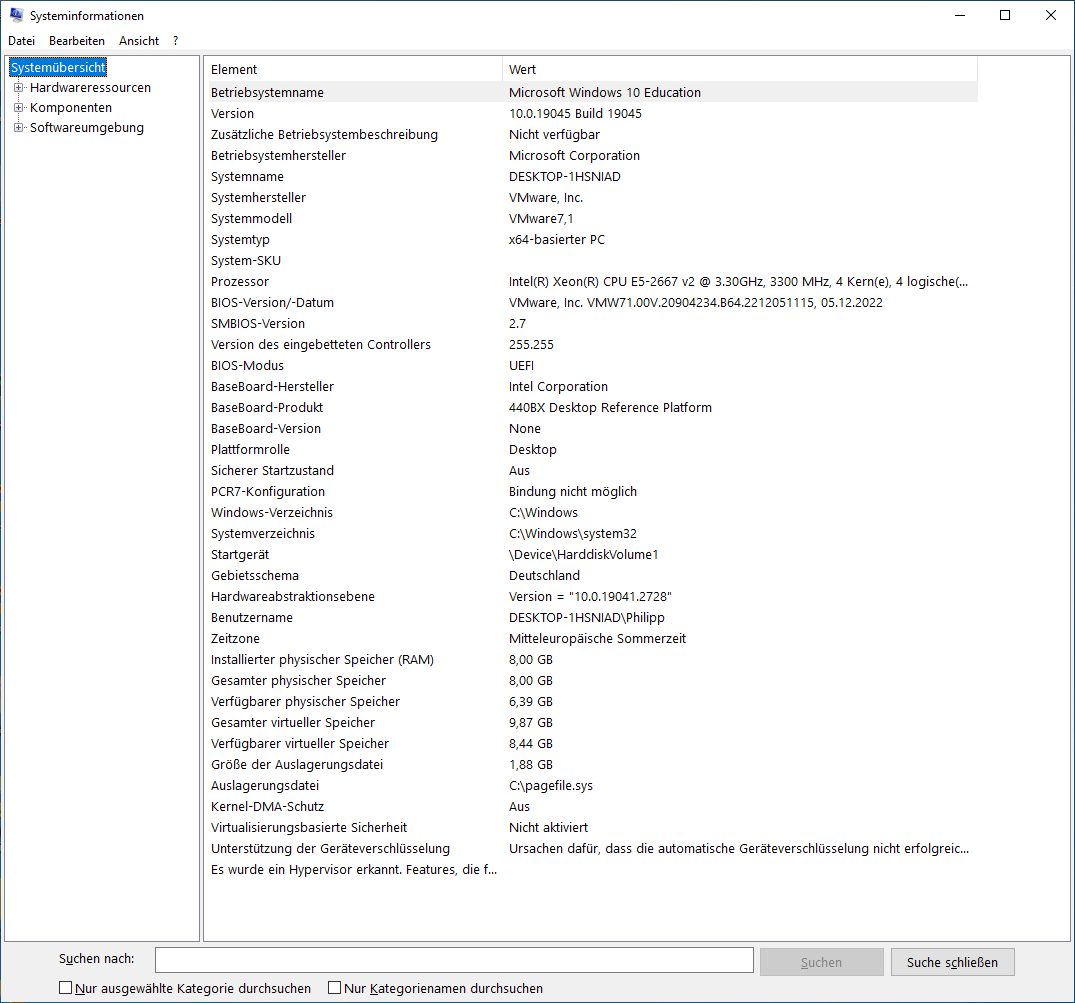Click the Element column header
Image resolution: width=1075 pixels, height=1003 pixels.
point(350,68)
